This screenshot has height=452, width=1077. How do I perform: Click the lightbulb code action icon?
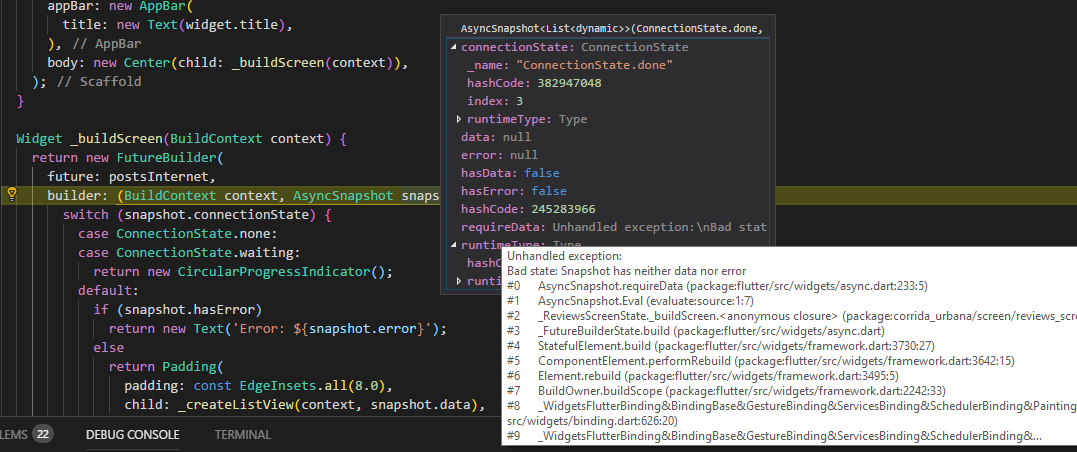coord(11,195)
